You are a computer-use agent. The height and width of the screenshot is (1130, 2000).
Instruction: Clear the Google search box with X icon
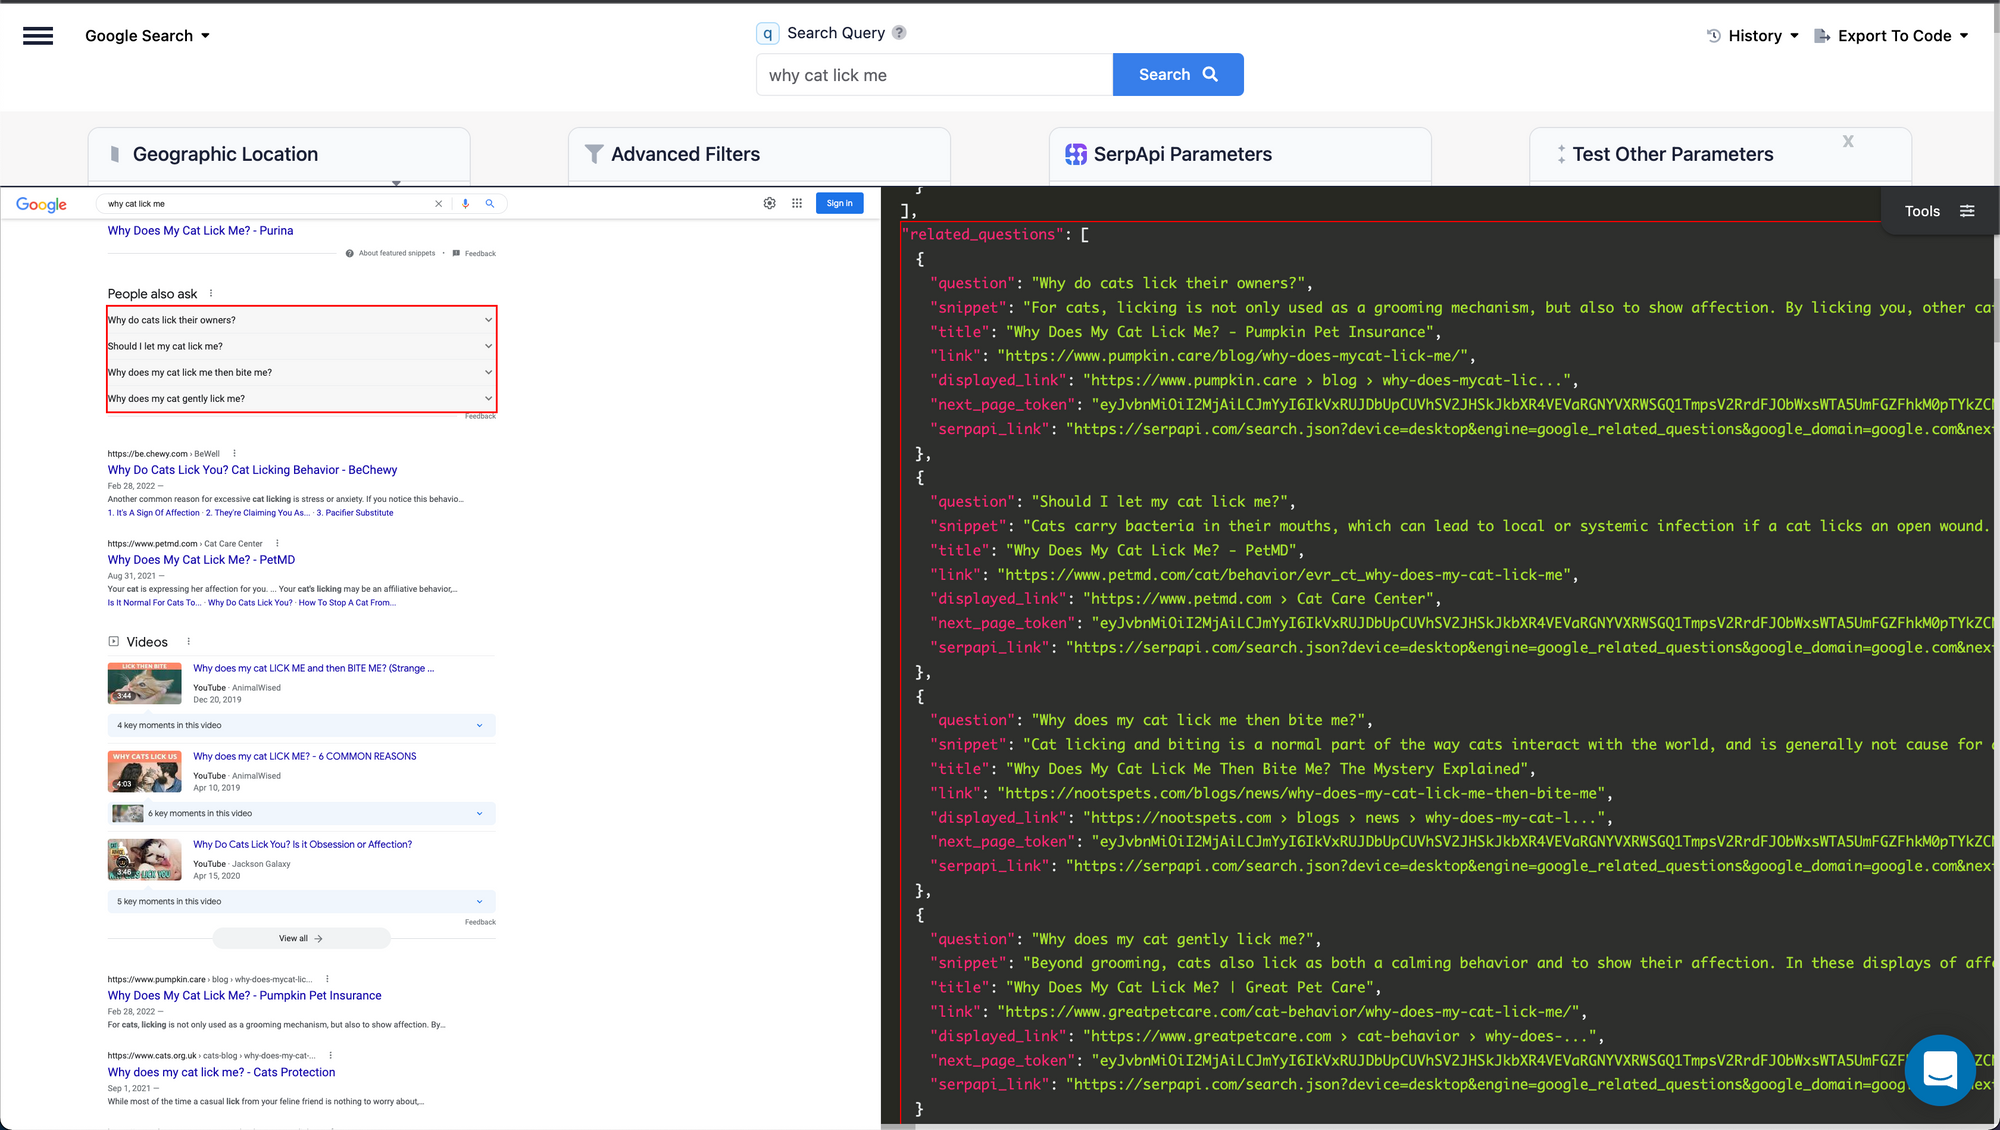click(438, 204)
